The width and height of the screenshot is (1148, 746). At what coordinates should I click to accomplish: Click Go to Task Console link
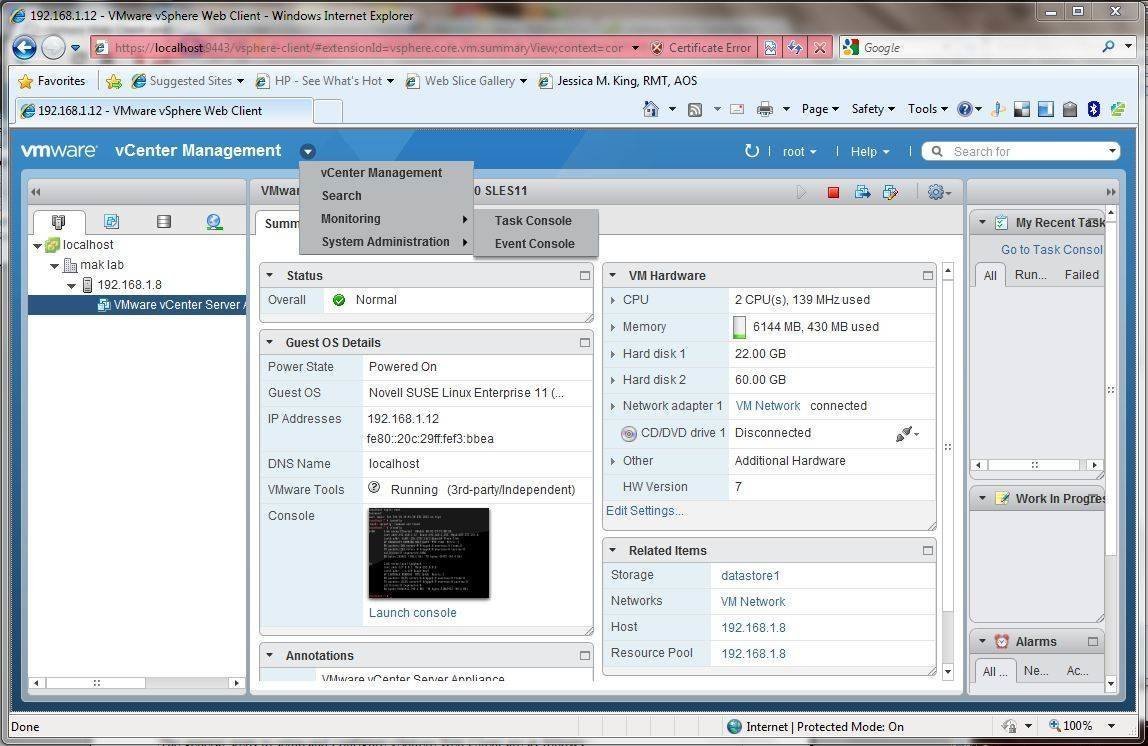click(1051, 250)
